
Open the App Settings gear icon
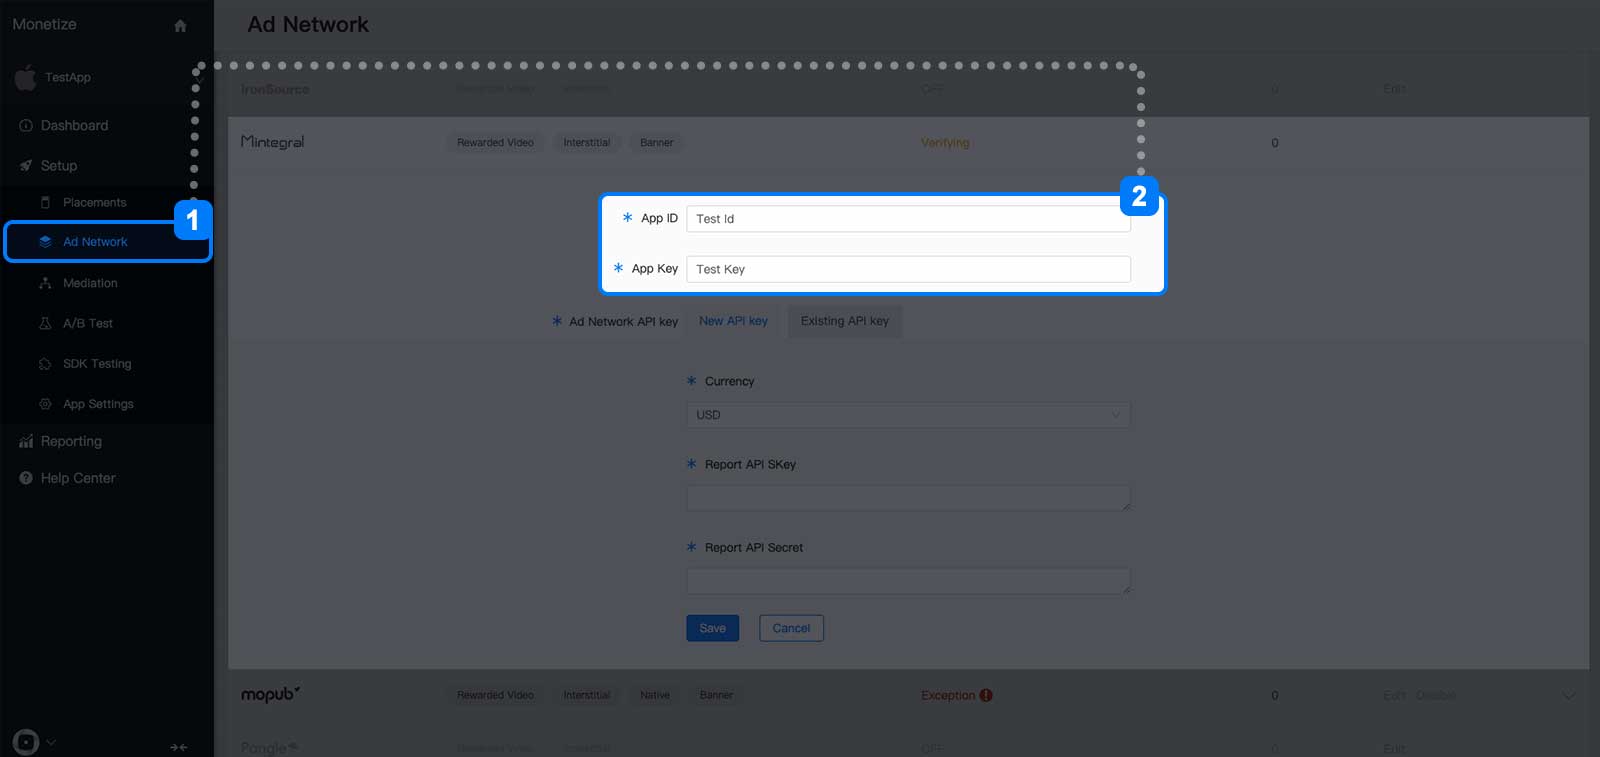[45, 404]
